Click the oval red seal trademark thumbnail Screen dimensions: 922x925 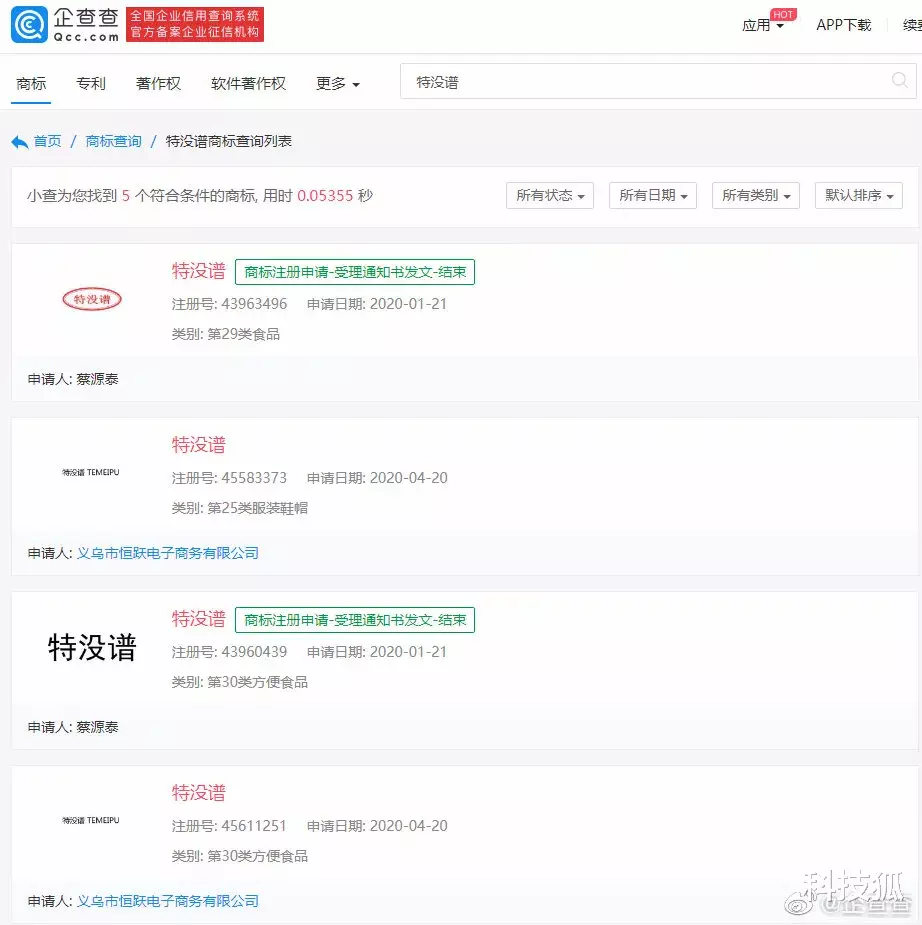tap(92, 298)
